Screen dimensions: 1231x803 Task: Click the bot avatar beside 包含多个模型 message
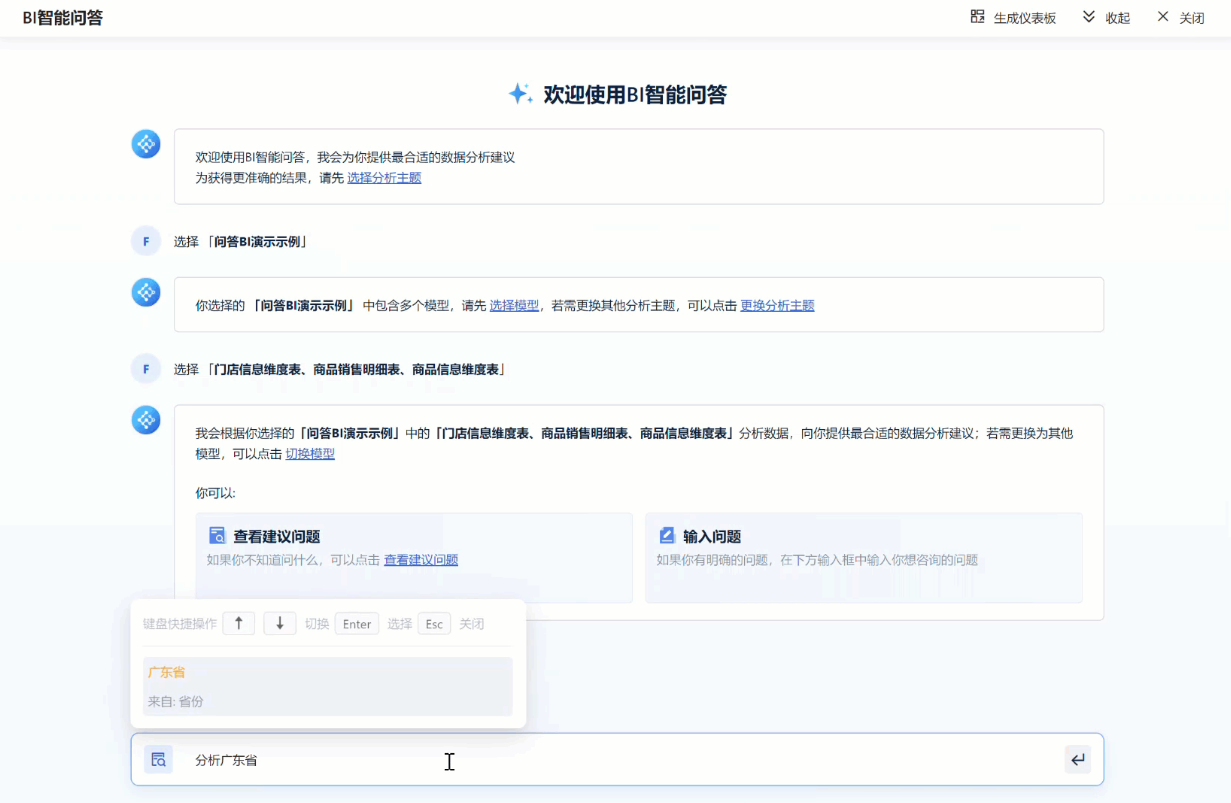(x=147, y=292)
